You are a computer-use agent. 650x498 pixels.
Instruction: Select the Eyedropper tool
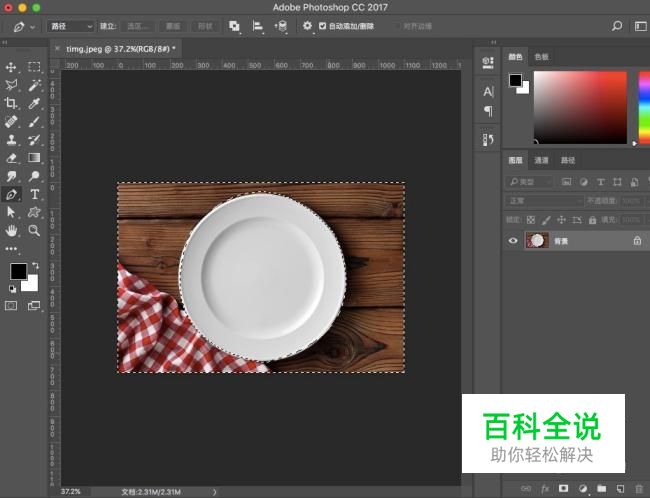pos(34,103)
